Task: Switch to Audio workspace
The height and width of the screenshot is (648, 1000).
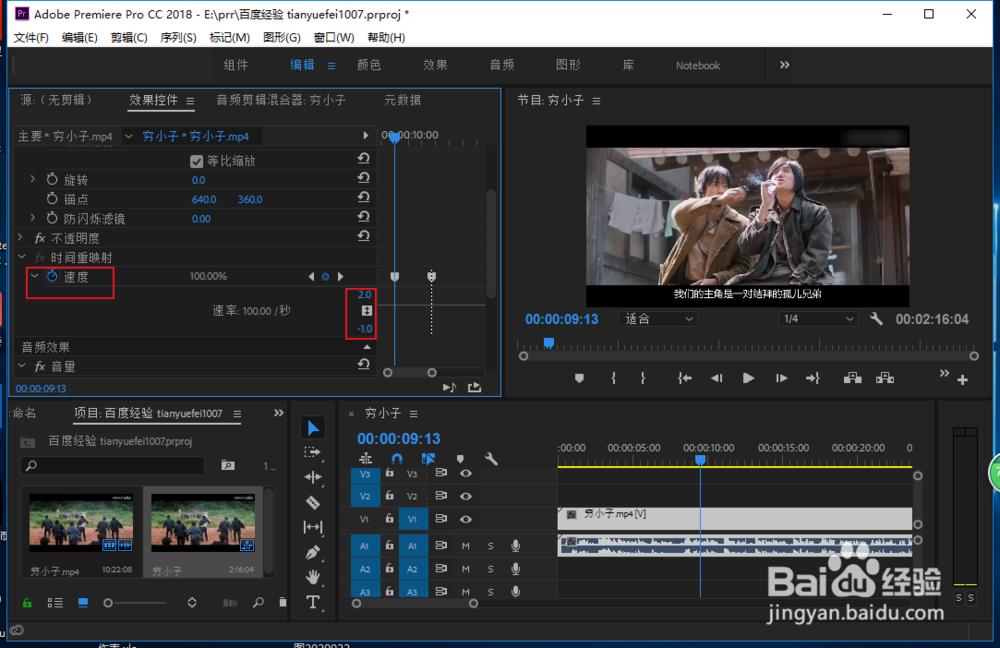Action: pos(502,65)
